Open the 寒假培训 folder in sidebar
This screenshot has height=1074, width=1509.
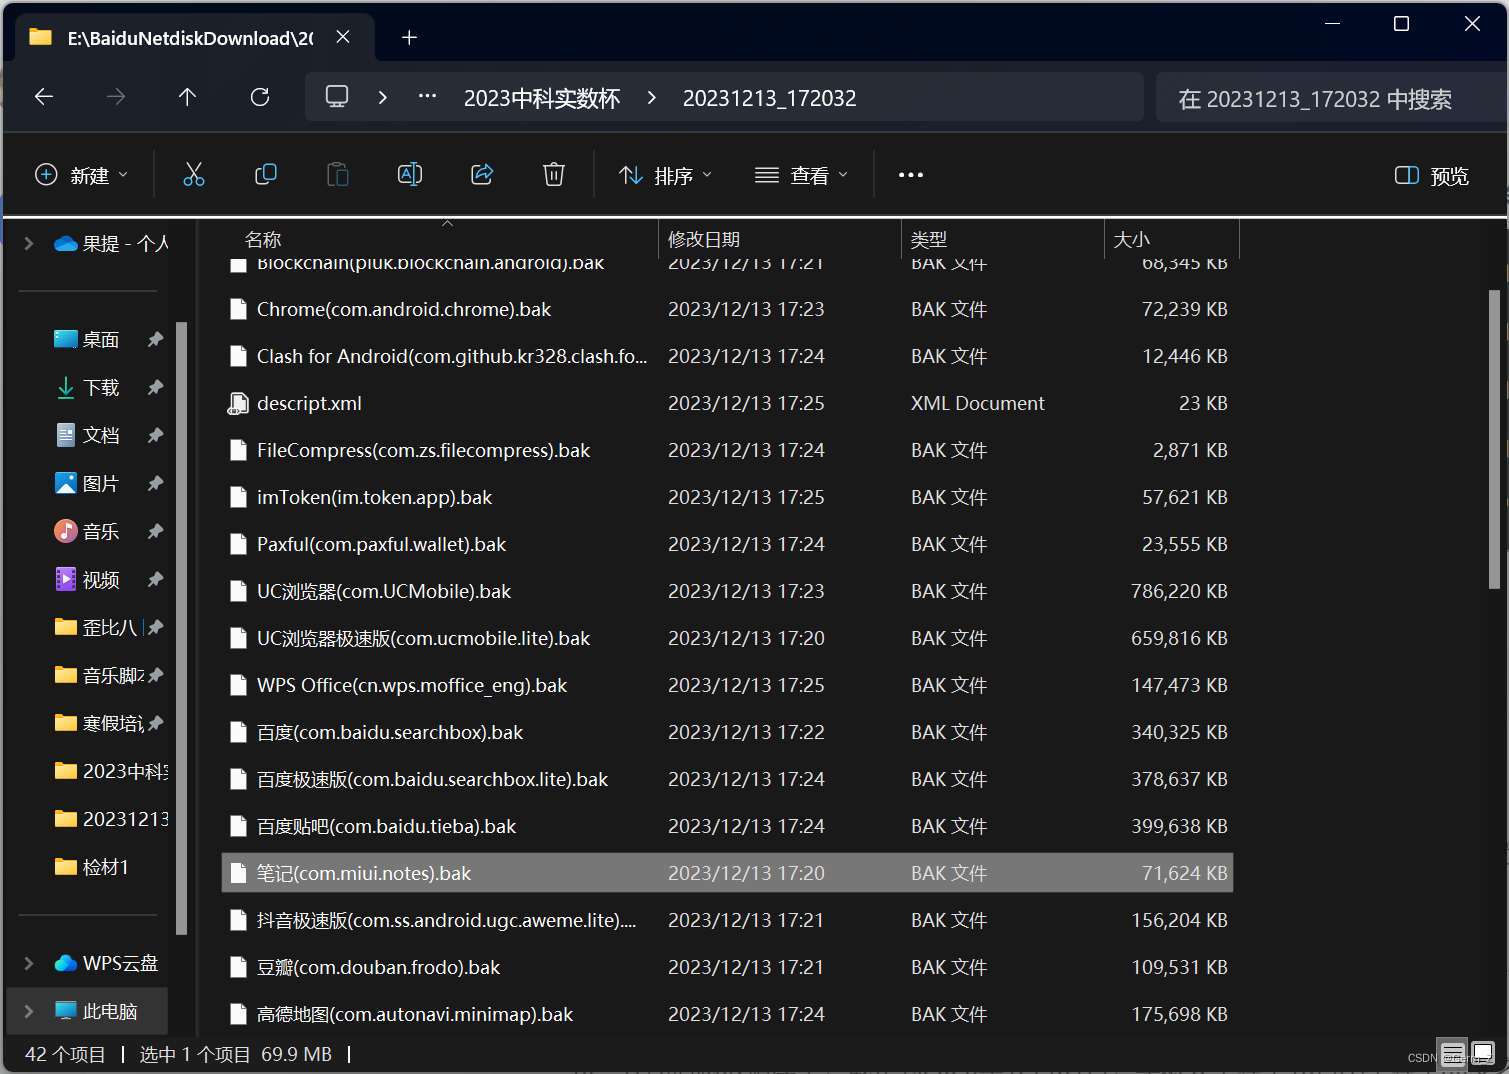100,724
